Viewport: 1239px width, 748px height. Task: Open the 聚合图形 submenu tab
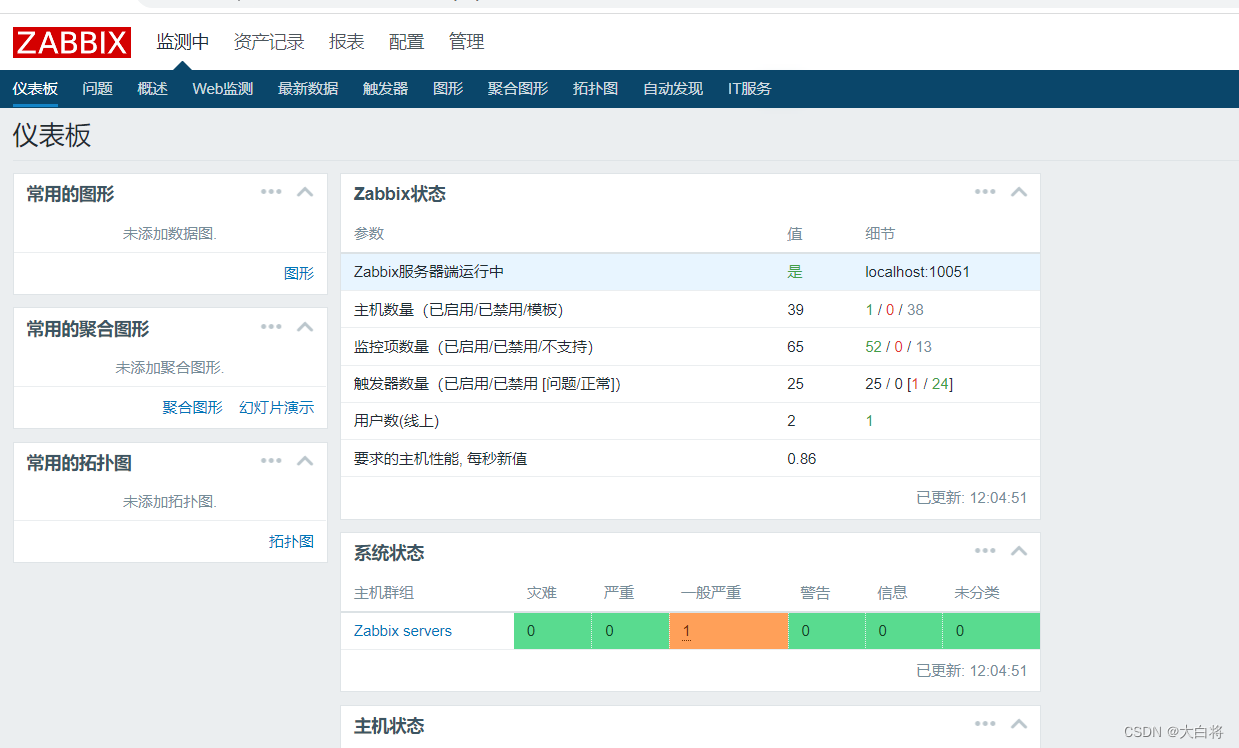click(x=518, y=89)
